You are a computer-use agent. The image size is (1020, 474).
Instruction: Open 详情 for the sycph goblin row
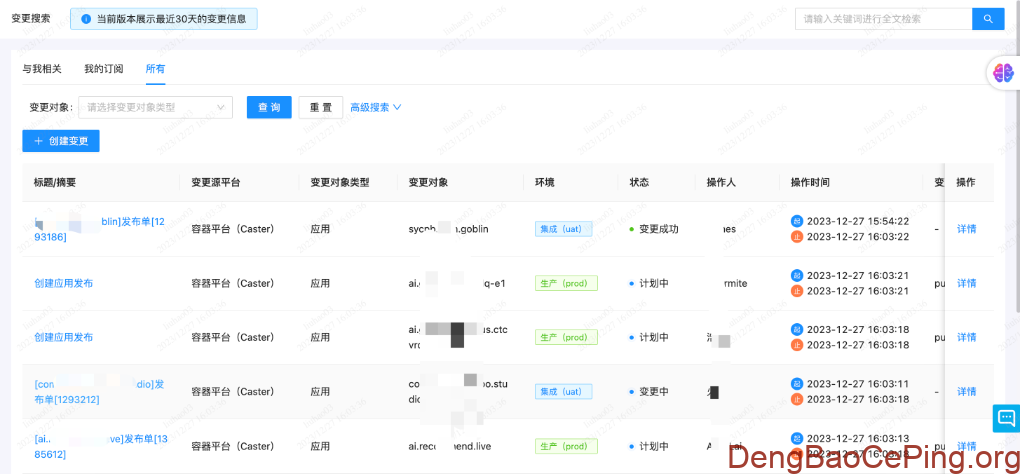tap(967, 229)
